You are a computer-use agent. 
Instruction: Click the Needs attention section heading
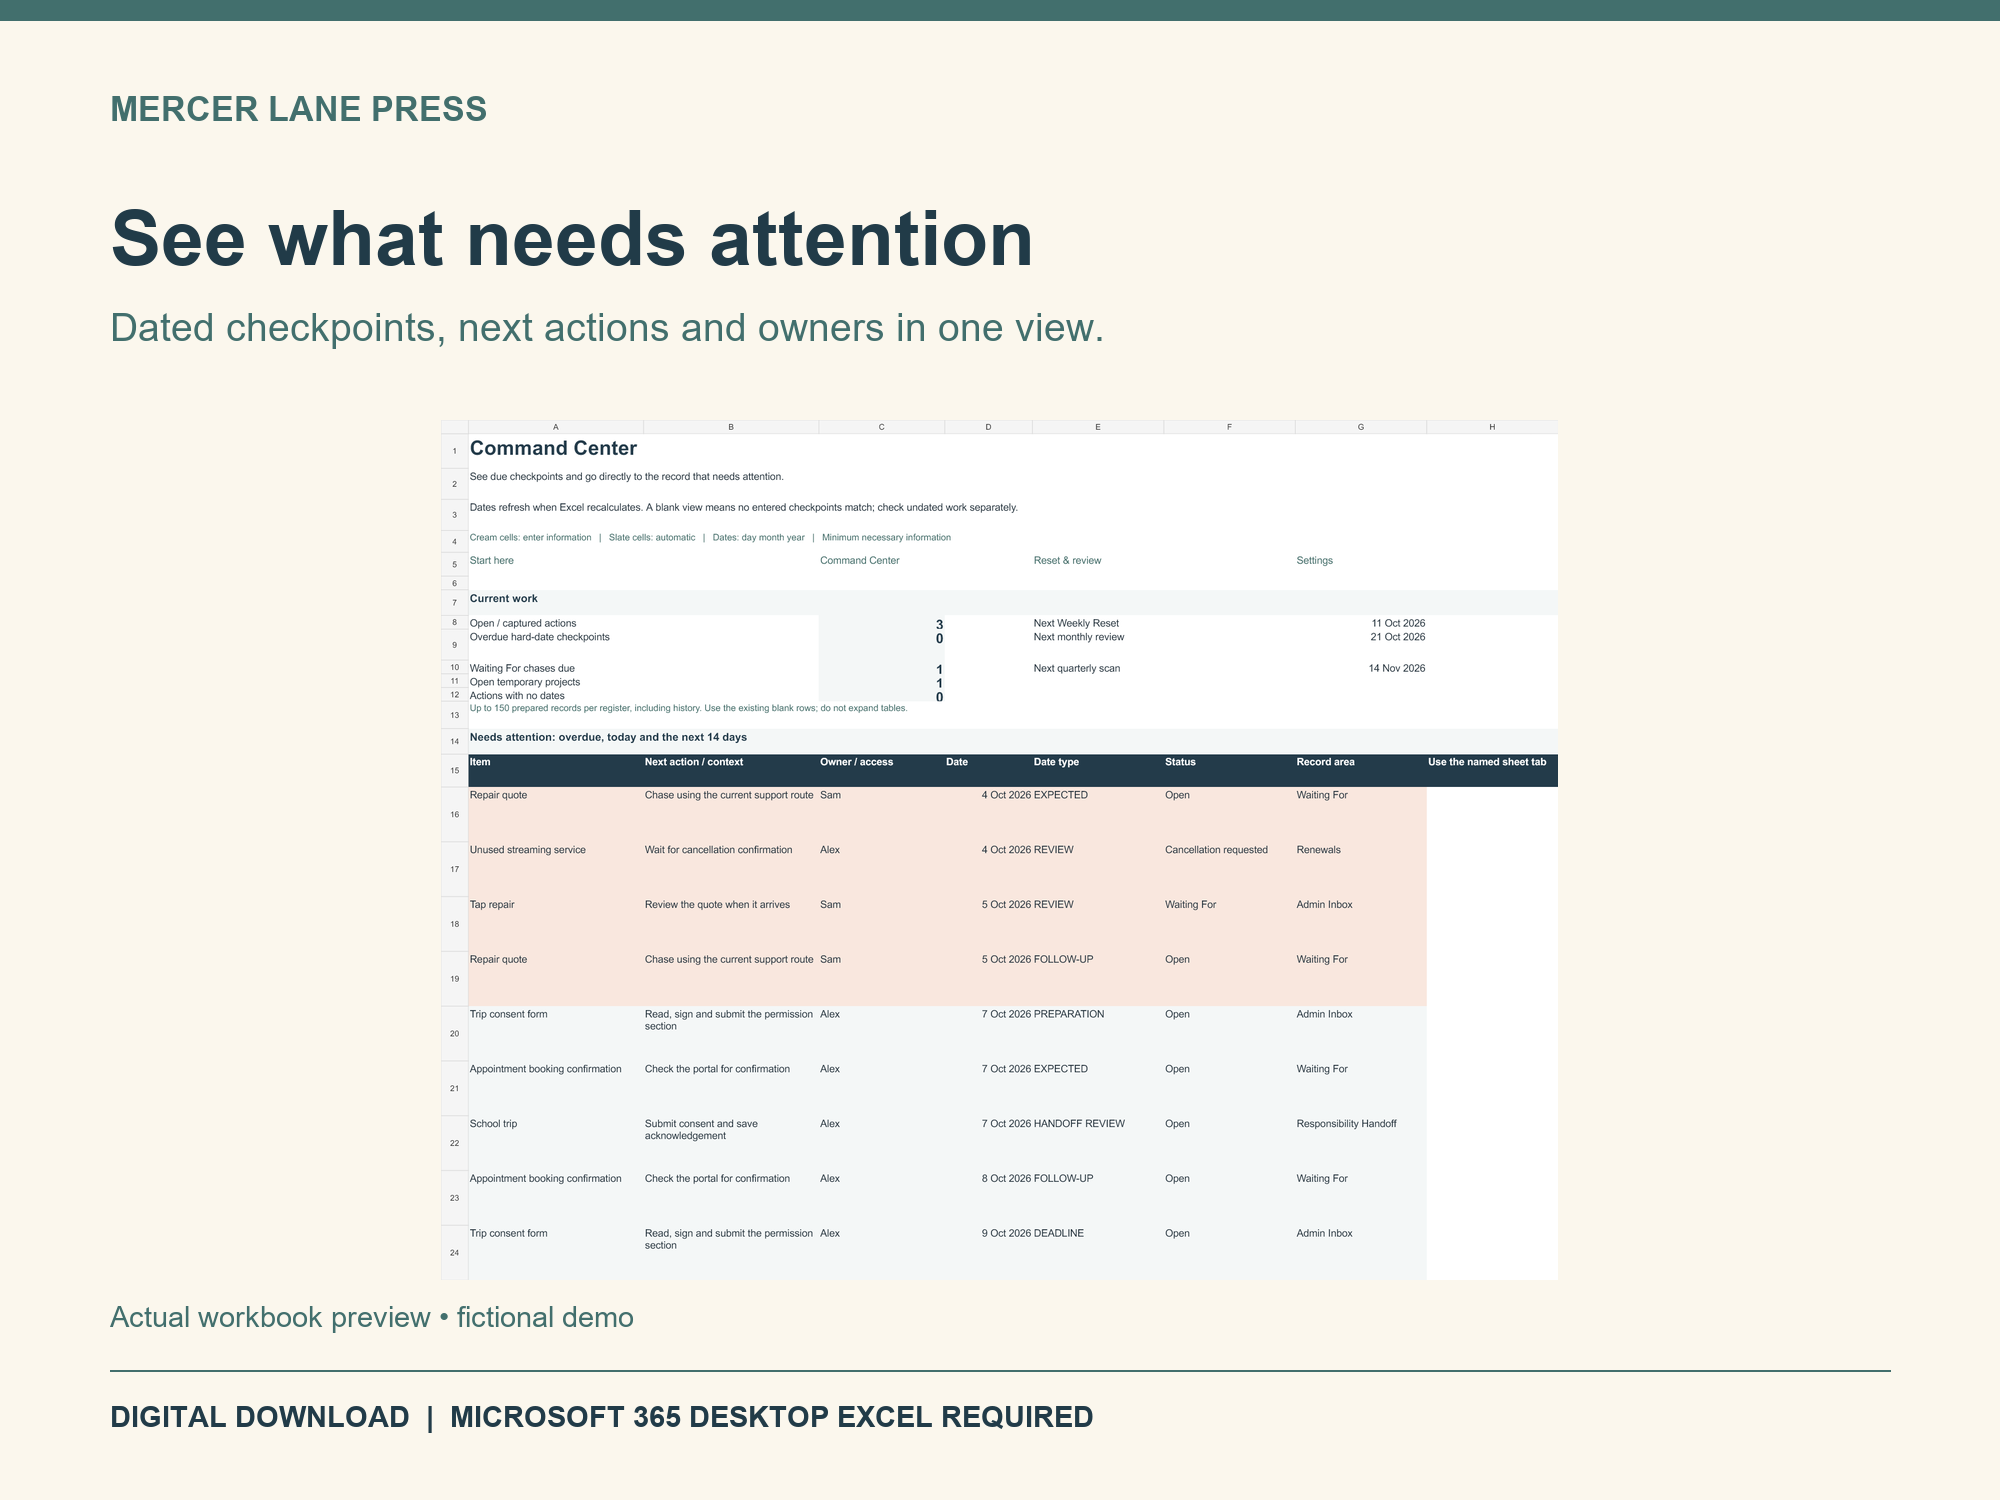(x=608, y=738)
